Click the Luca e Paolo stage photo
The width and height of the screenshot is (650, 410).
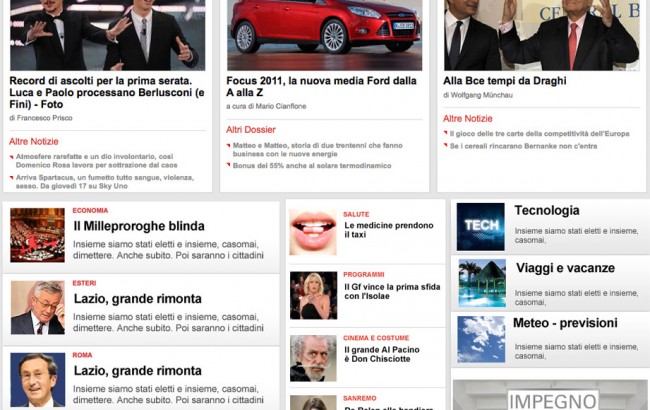click(x=108, y=35)
